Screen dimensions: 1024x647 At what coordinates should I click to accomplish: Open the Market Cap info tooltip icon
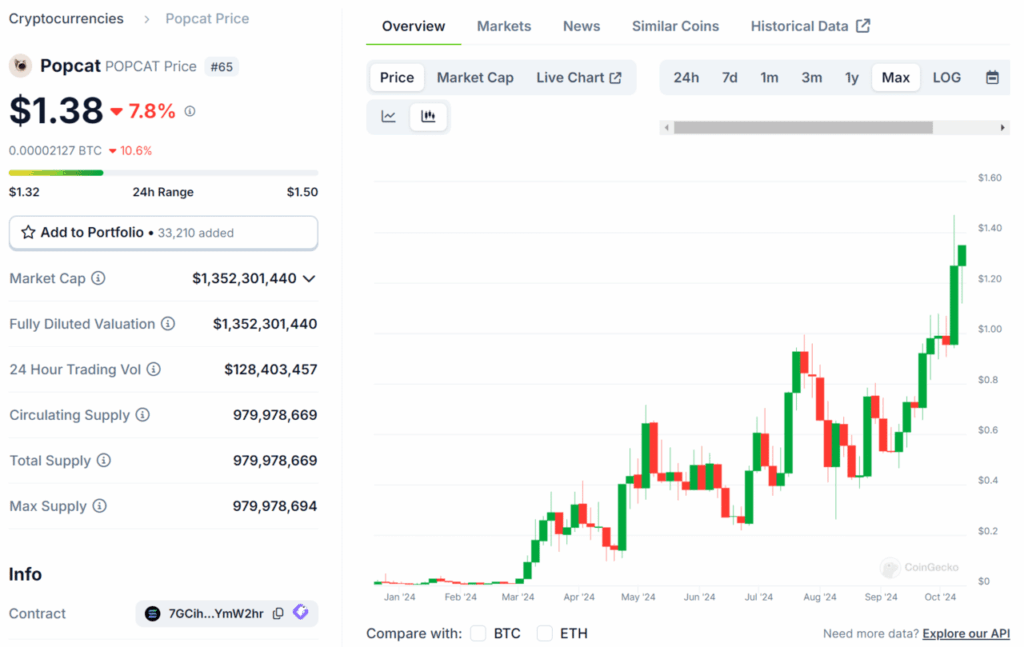click(96, 278)
